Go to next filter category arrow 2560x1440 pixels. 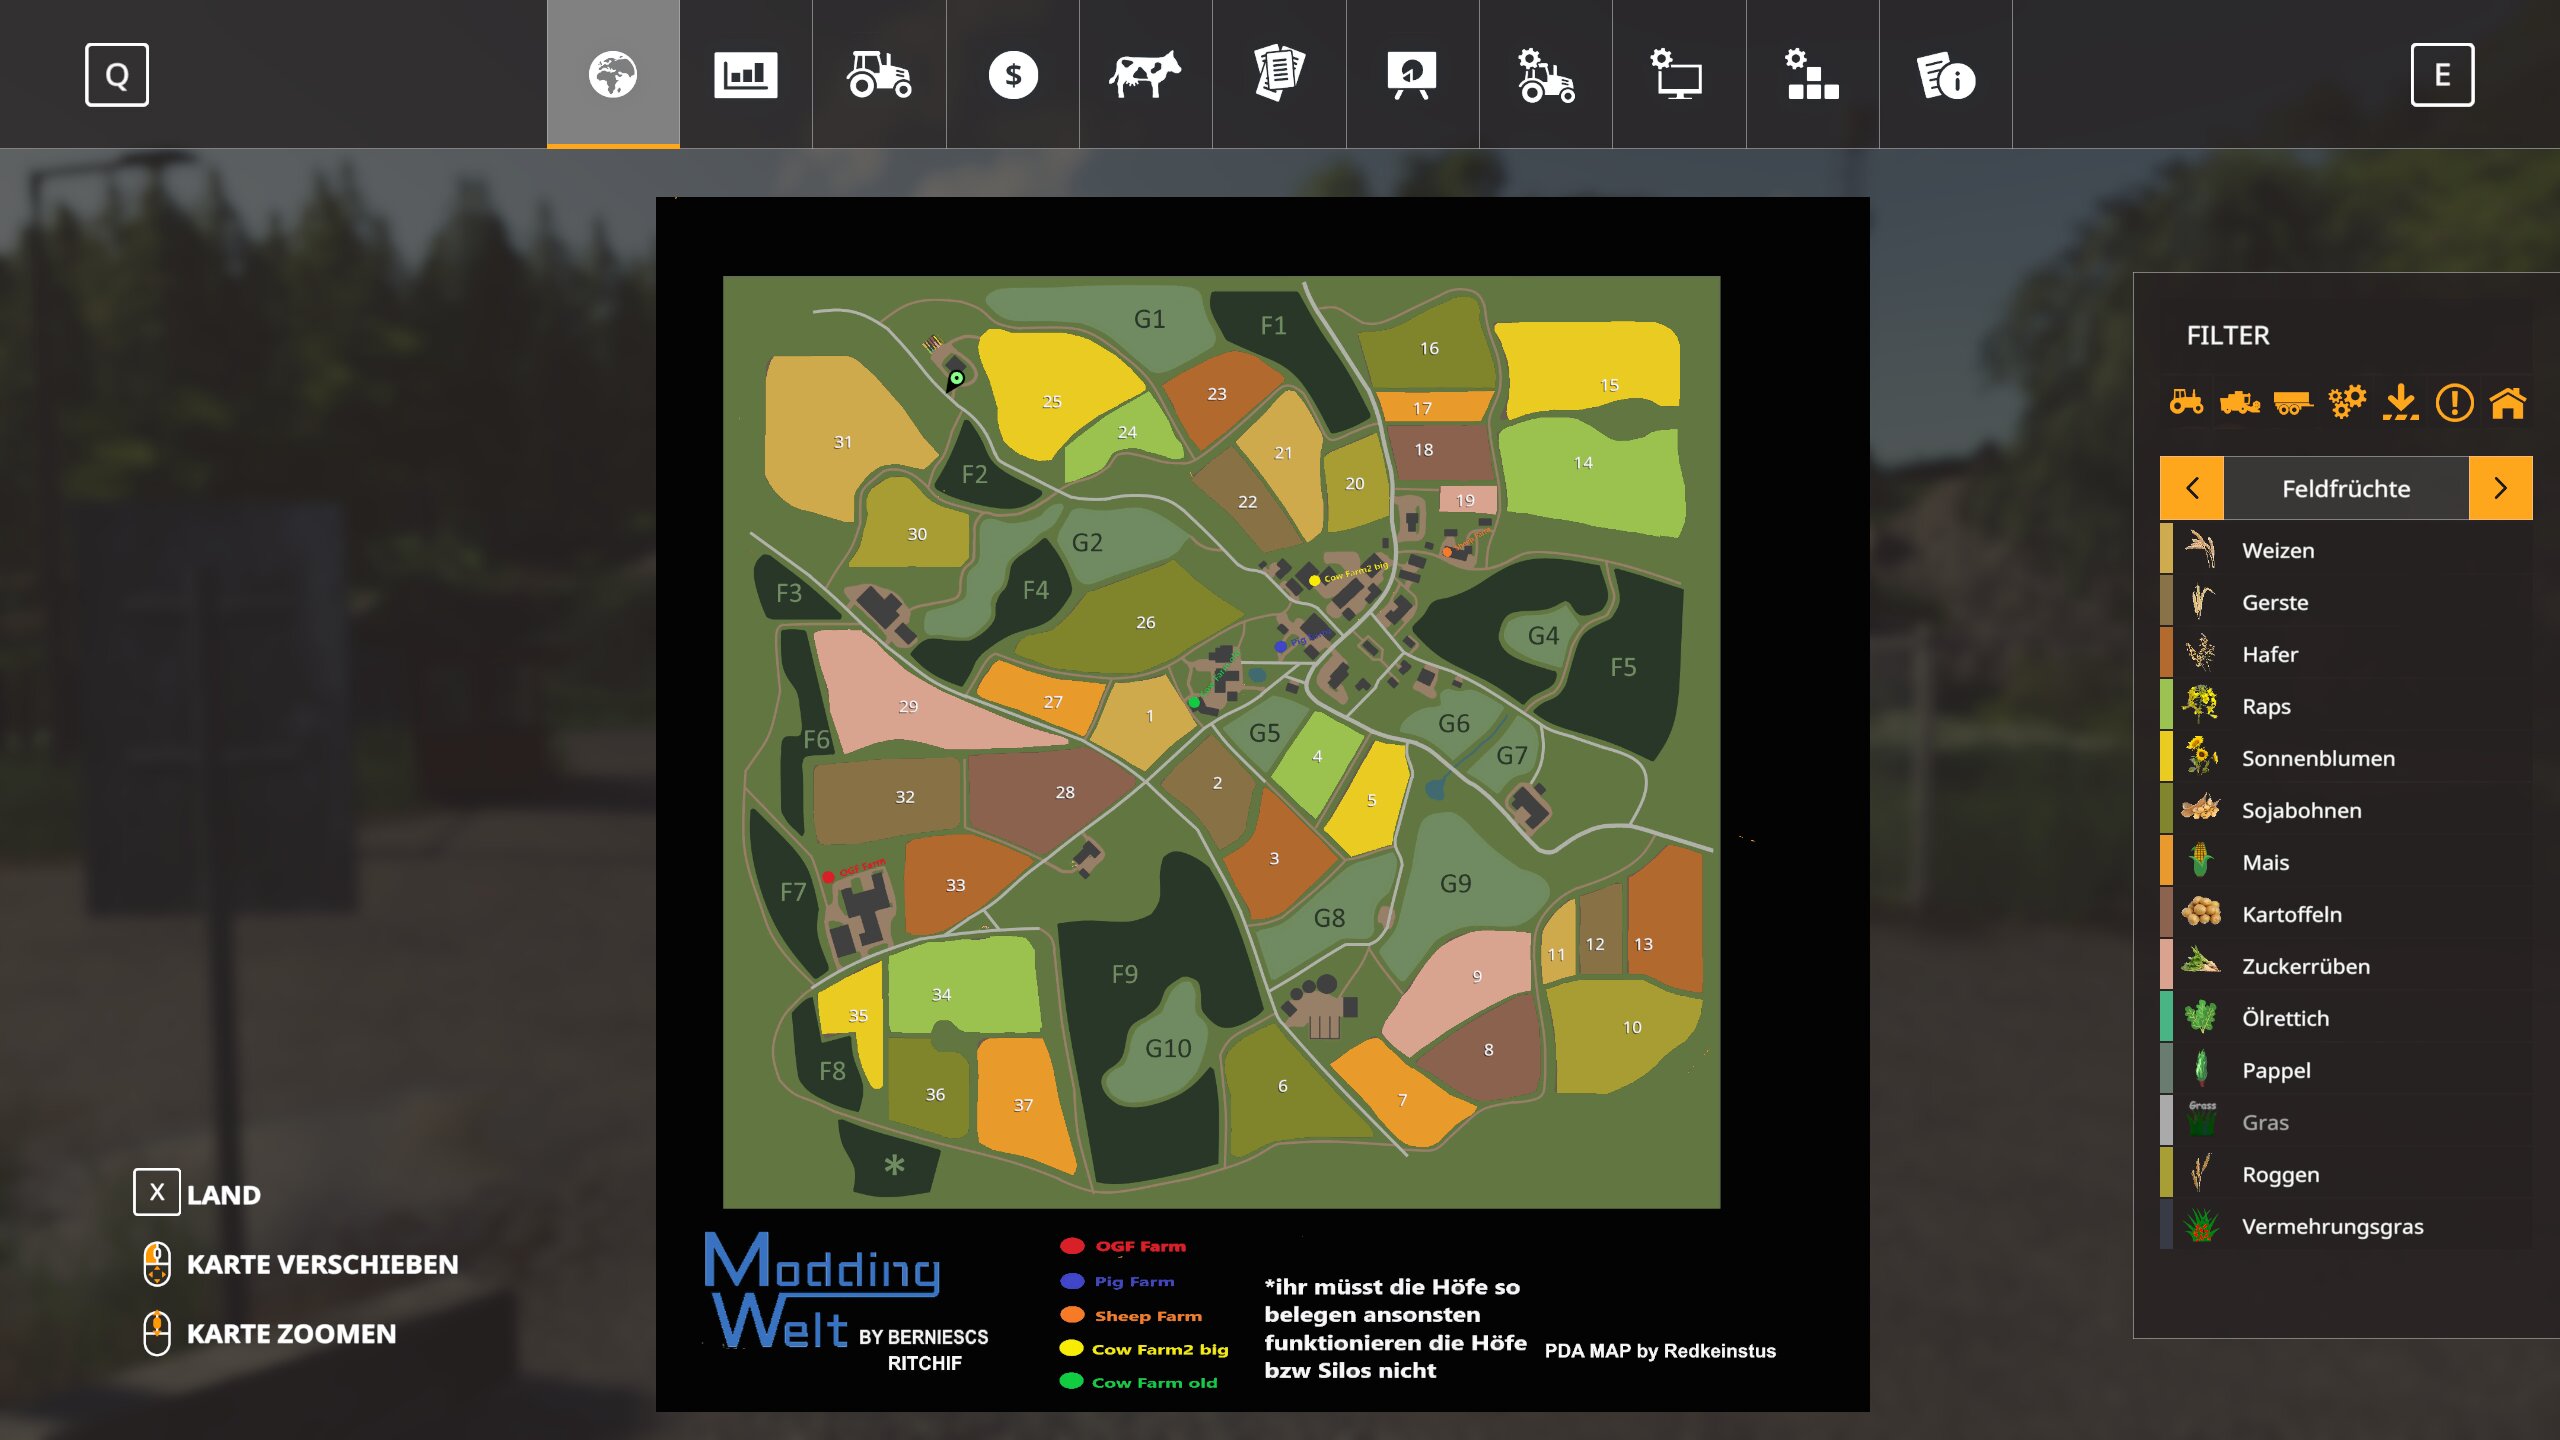click(x=2500, y=488)
